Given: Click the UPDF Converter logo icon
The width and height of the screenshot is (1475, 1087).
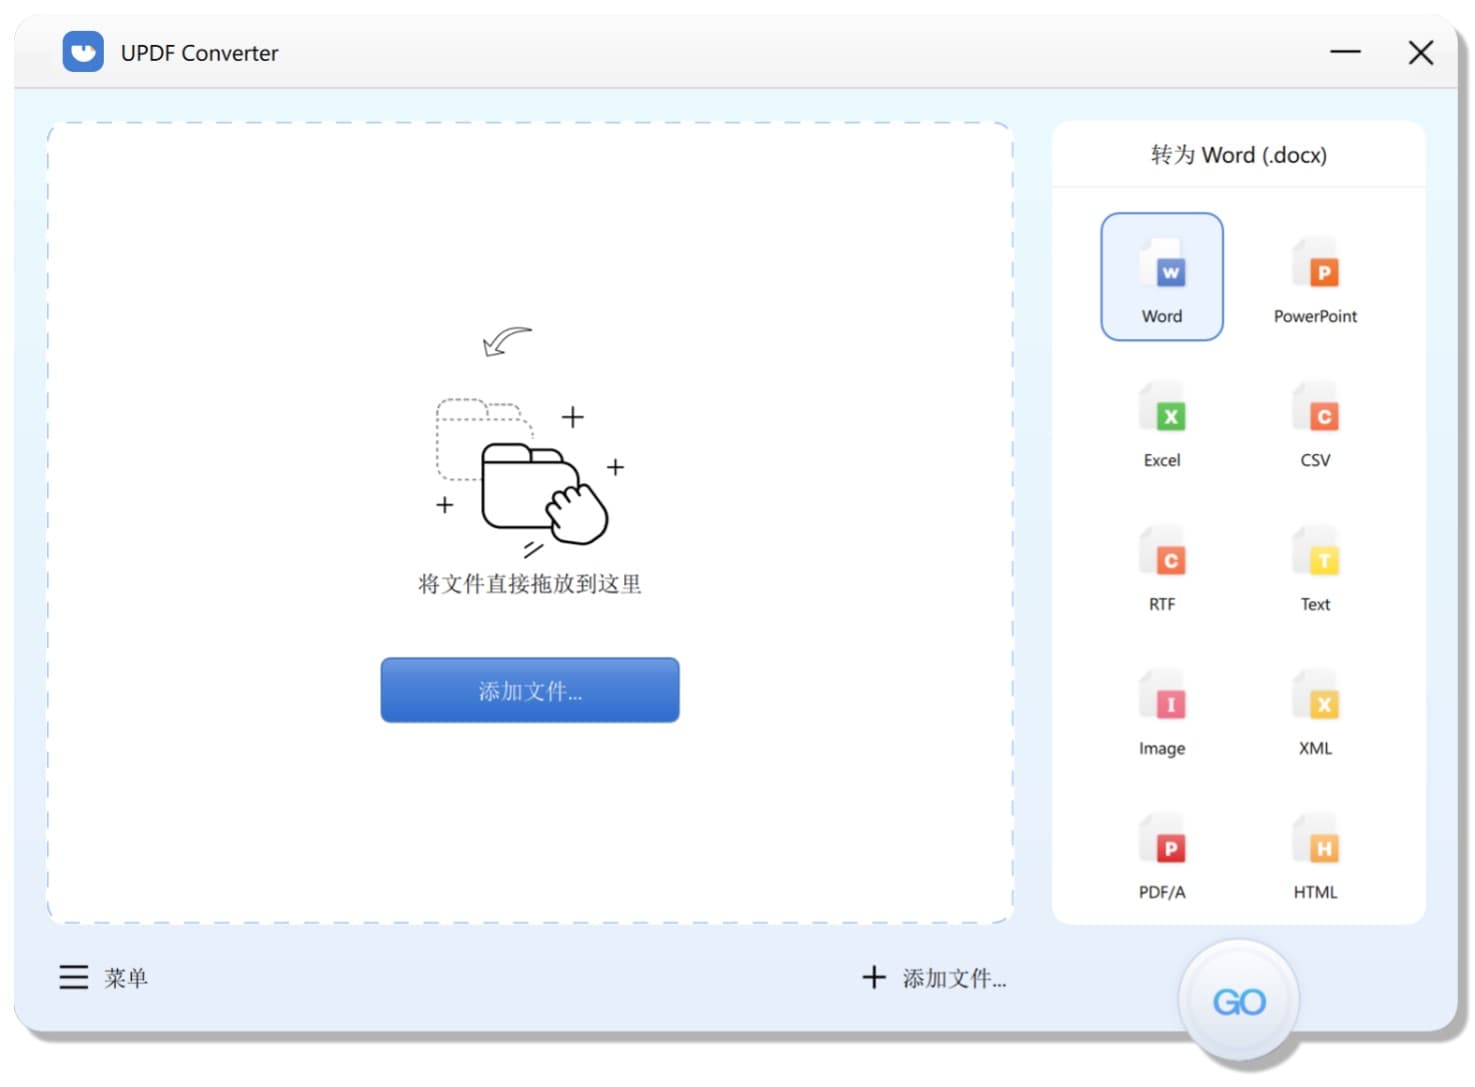Looking at the screenshot, I should (x=83, y=52).
